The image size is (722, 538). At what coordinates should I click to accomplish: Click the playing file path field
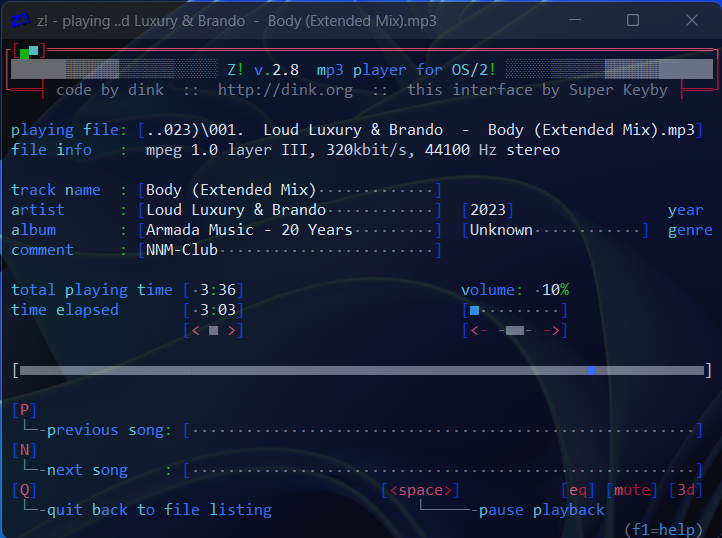(x=420, y=130)
